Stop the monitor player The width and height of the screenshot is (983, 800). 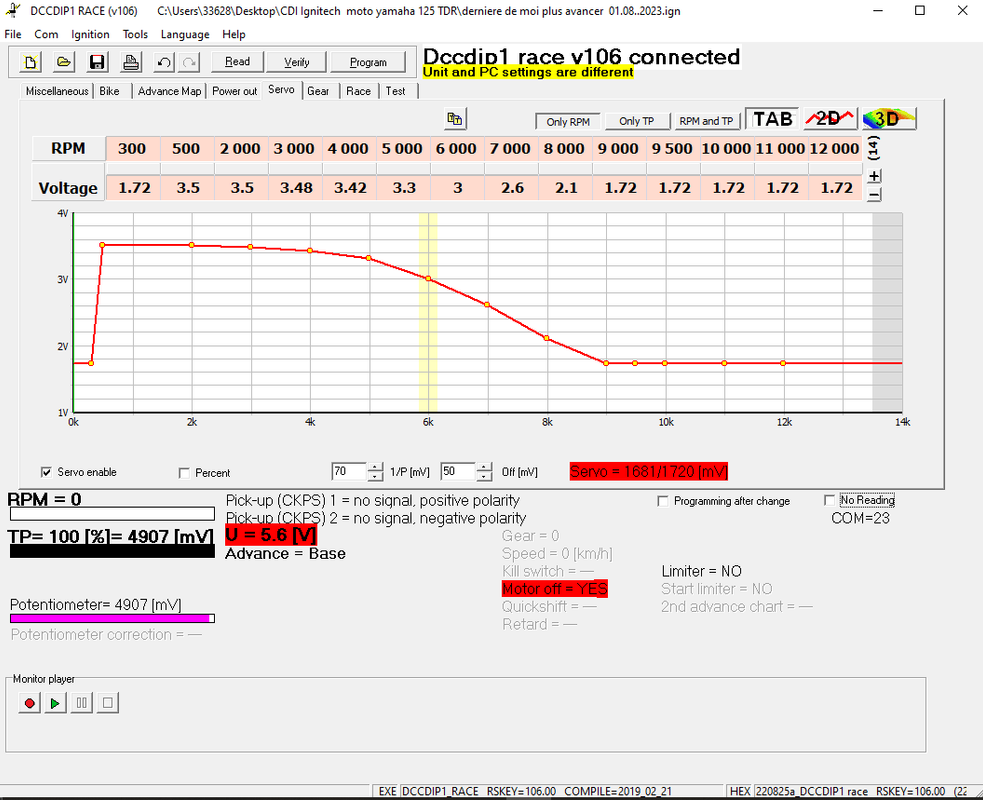(107, 703)
